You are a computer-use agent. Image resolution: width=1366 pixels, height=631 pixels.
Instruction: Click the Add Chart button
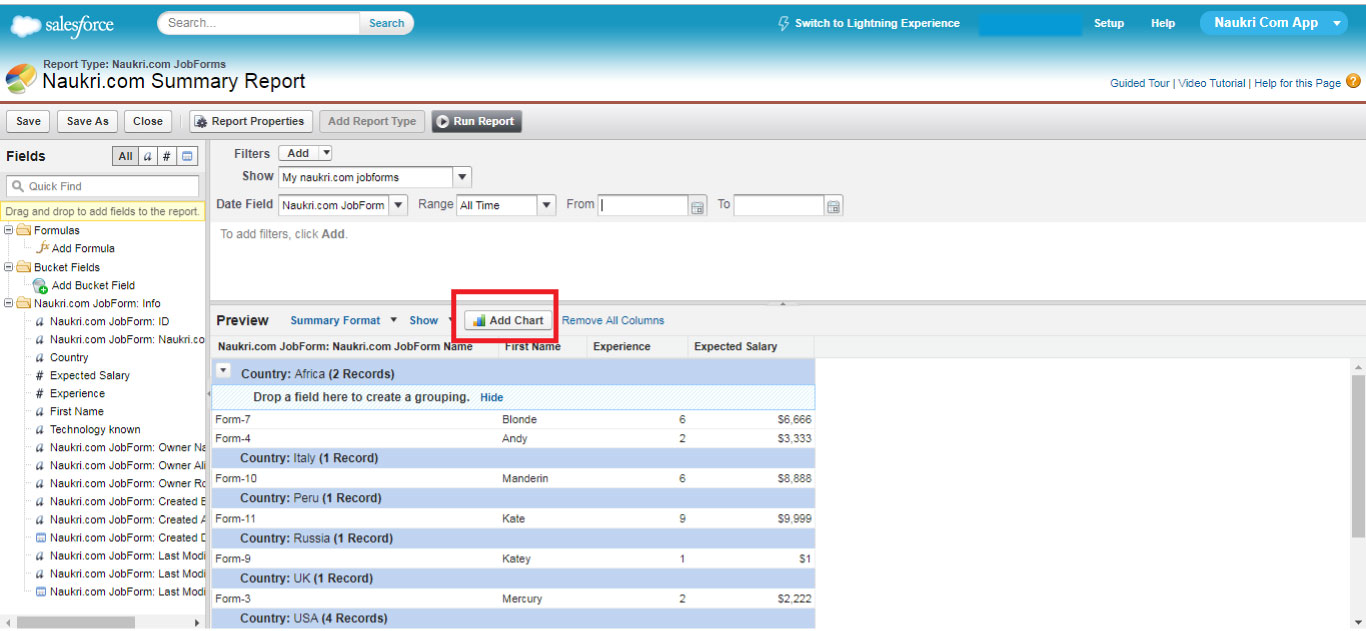[x=508, y=320]
